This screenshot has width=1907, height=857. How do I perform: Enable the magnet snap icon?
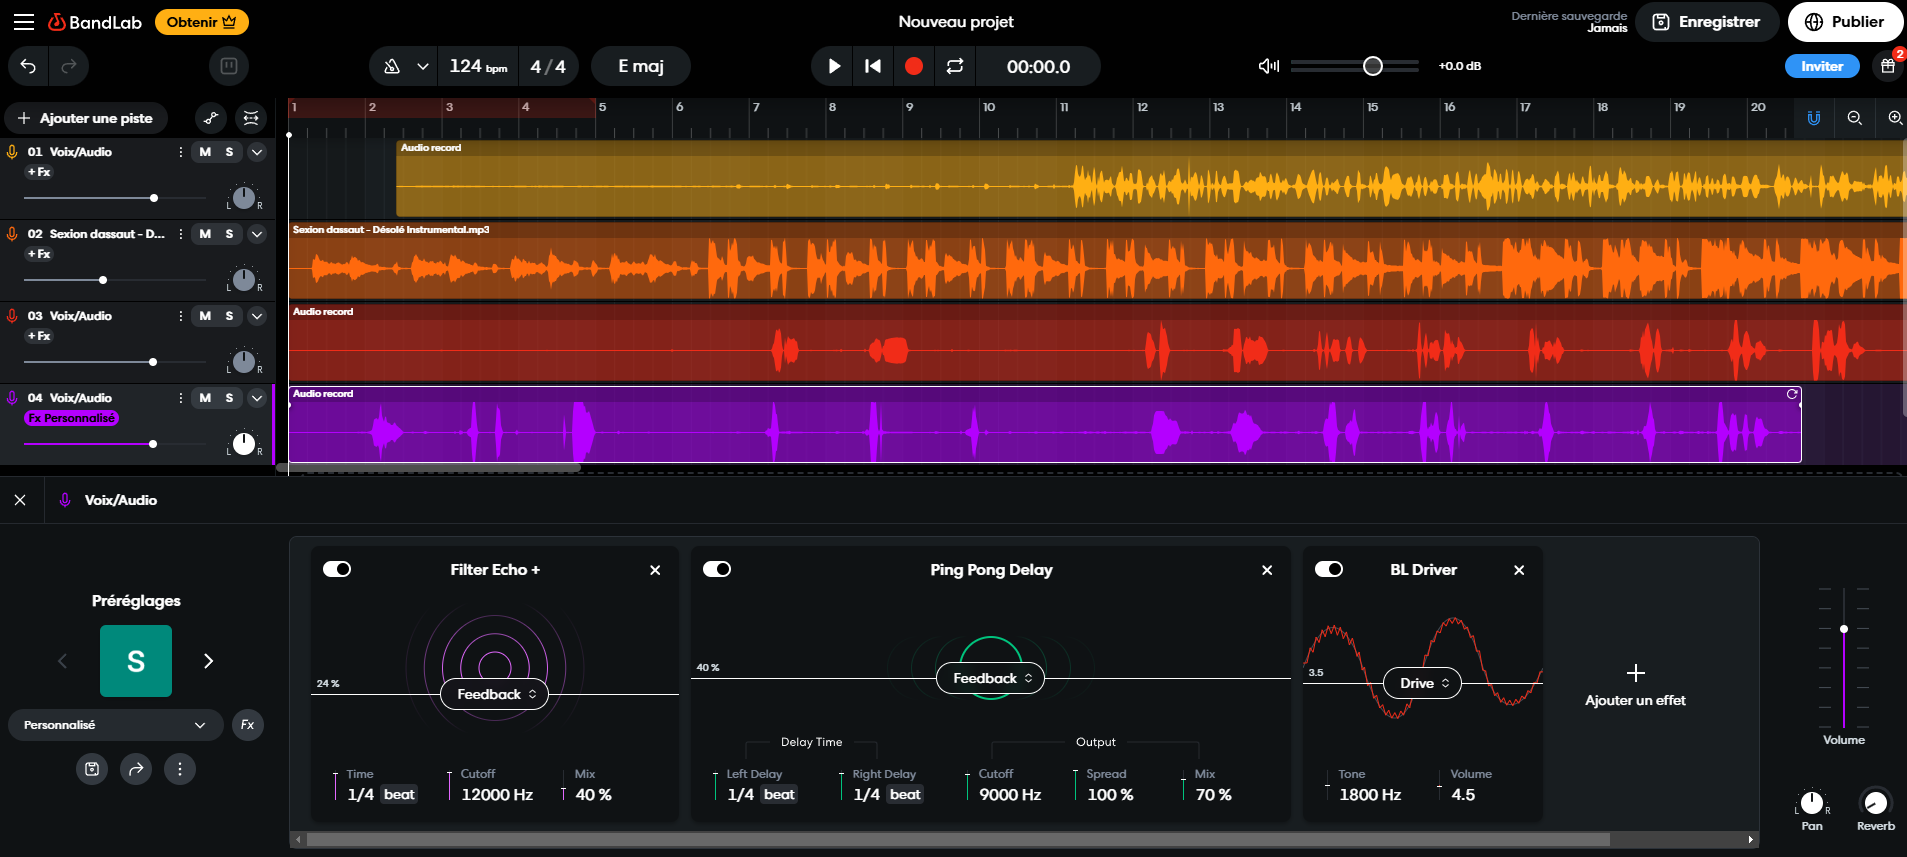coord(1813,118)
